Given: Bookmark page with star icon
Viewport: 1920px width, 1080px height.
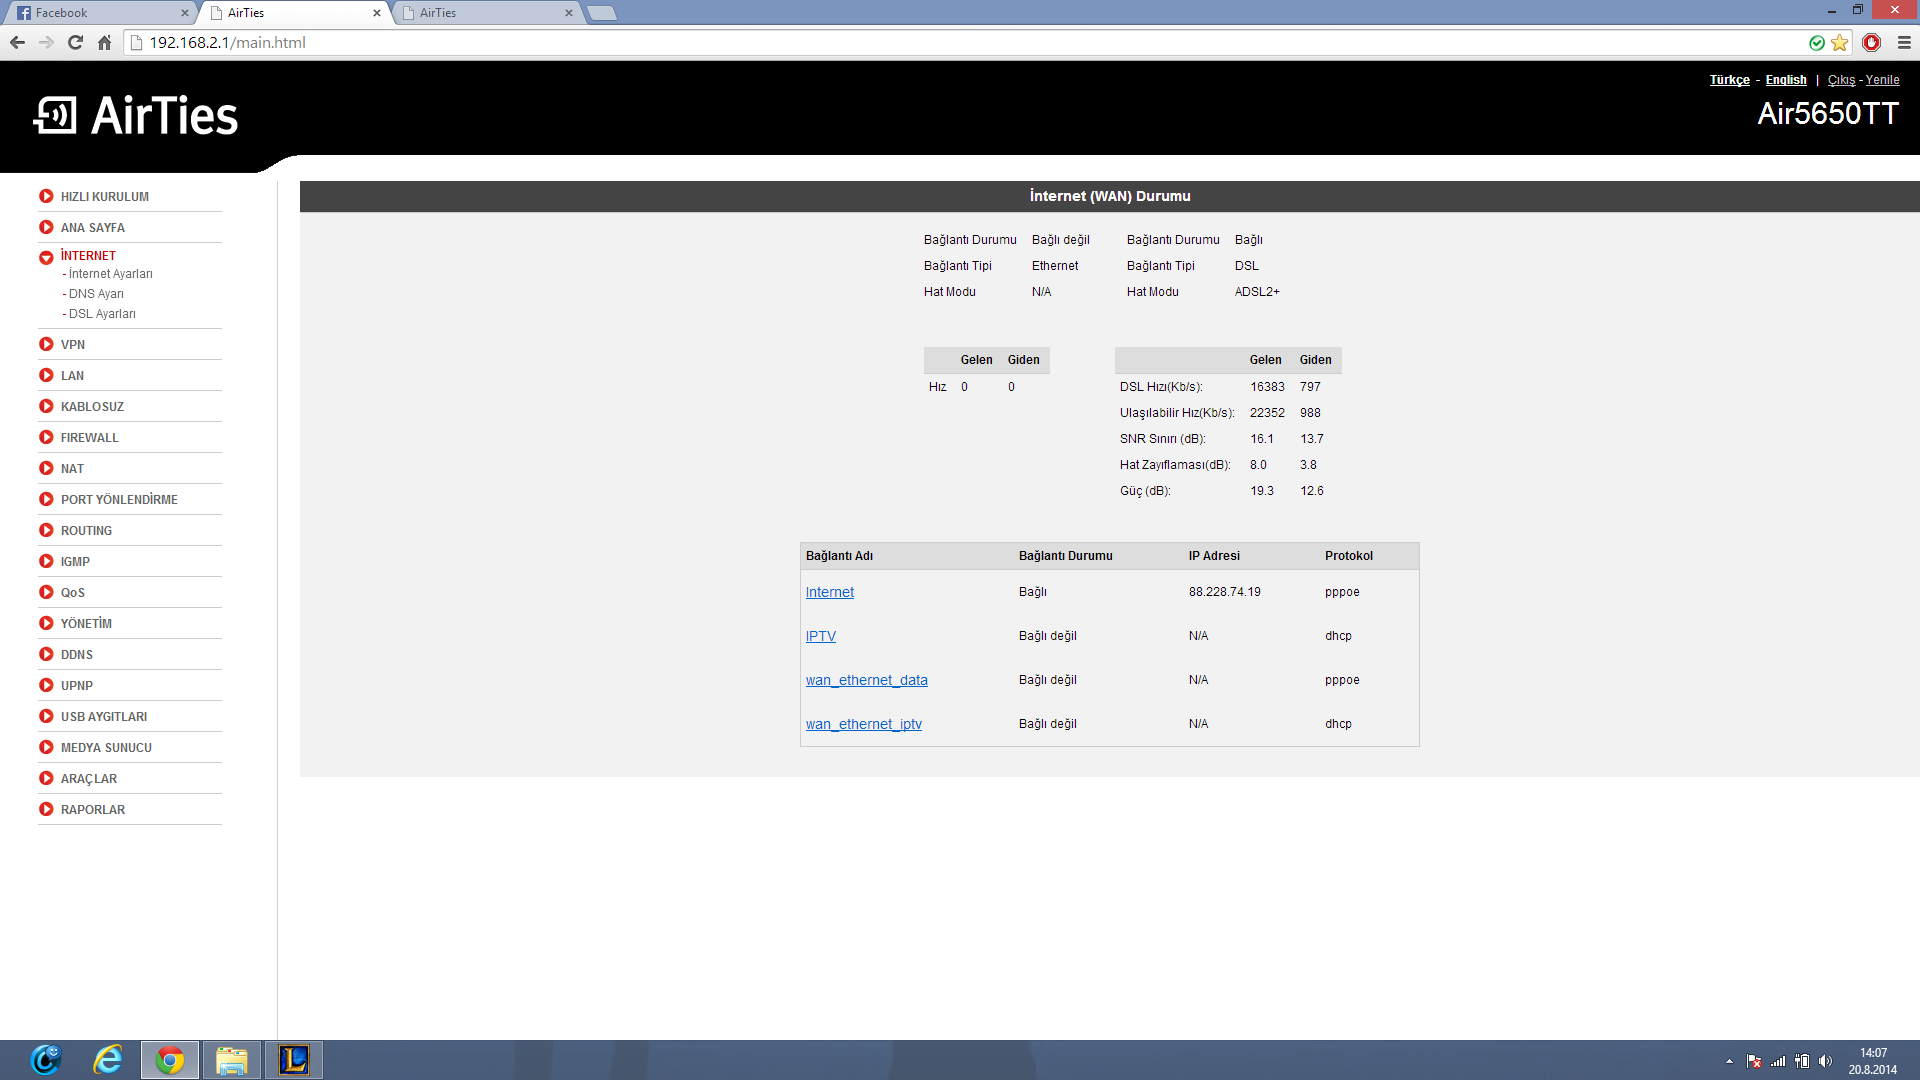Looking at the screenshot, I should [1839, 42].
